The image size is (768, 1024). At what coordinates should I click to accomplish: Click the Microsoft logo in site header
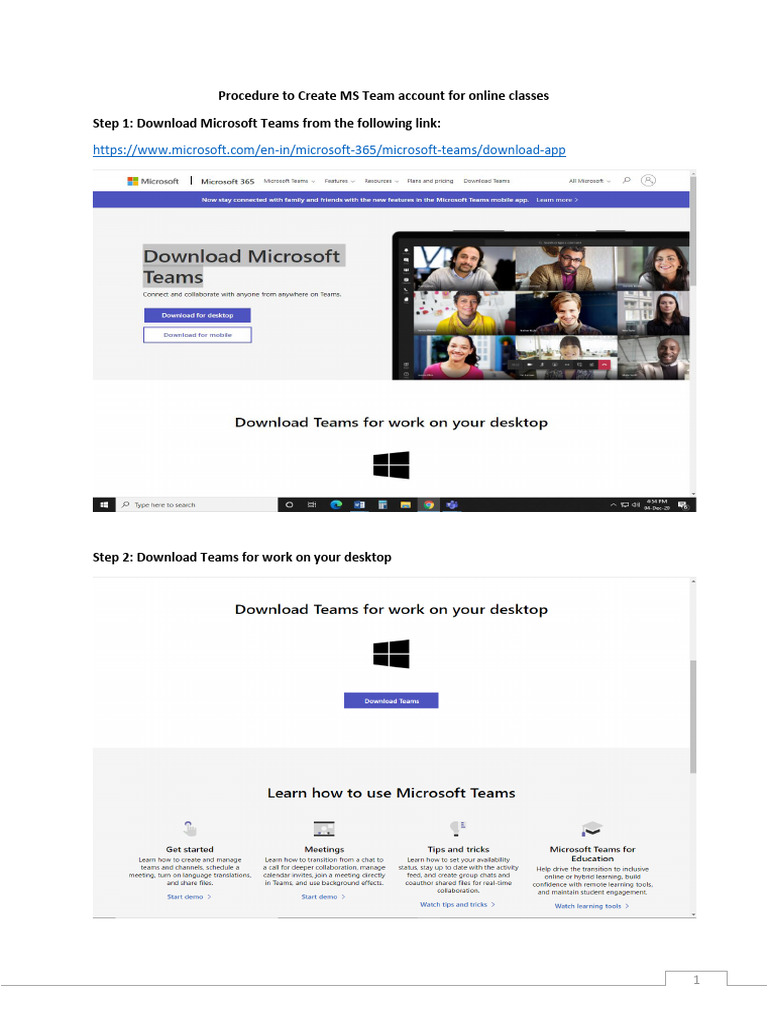point(153,181)
